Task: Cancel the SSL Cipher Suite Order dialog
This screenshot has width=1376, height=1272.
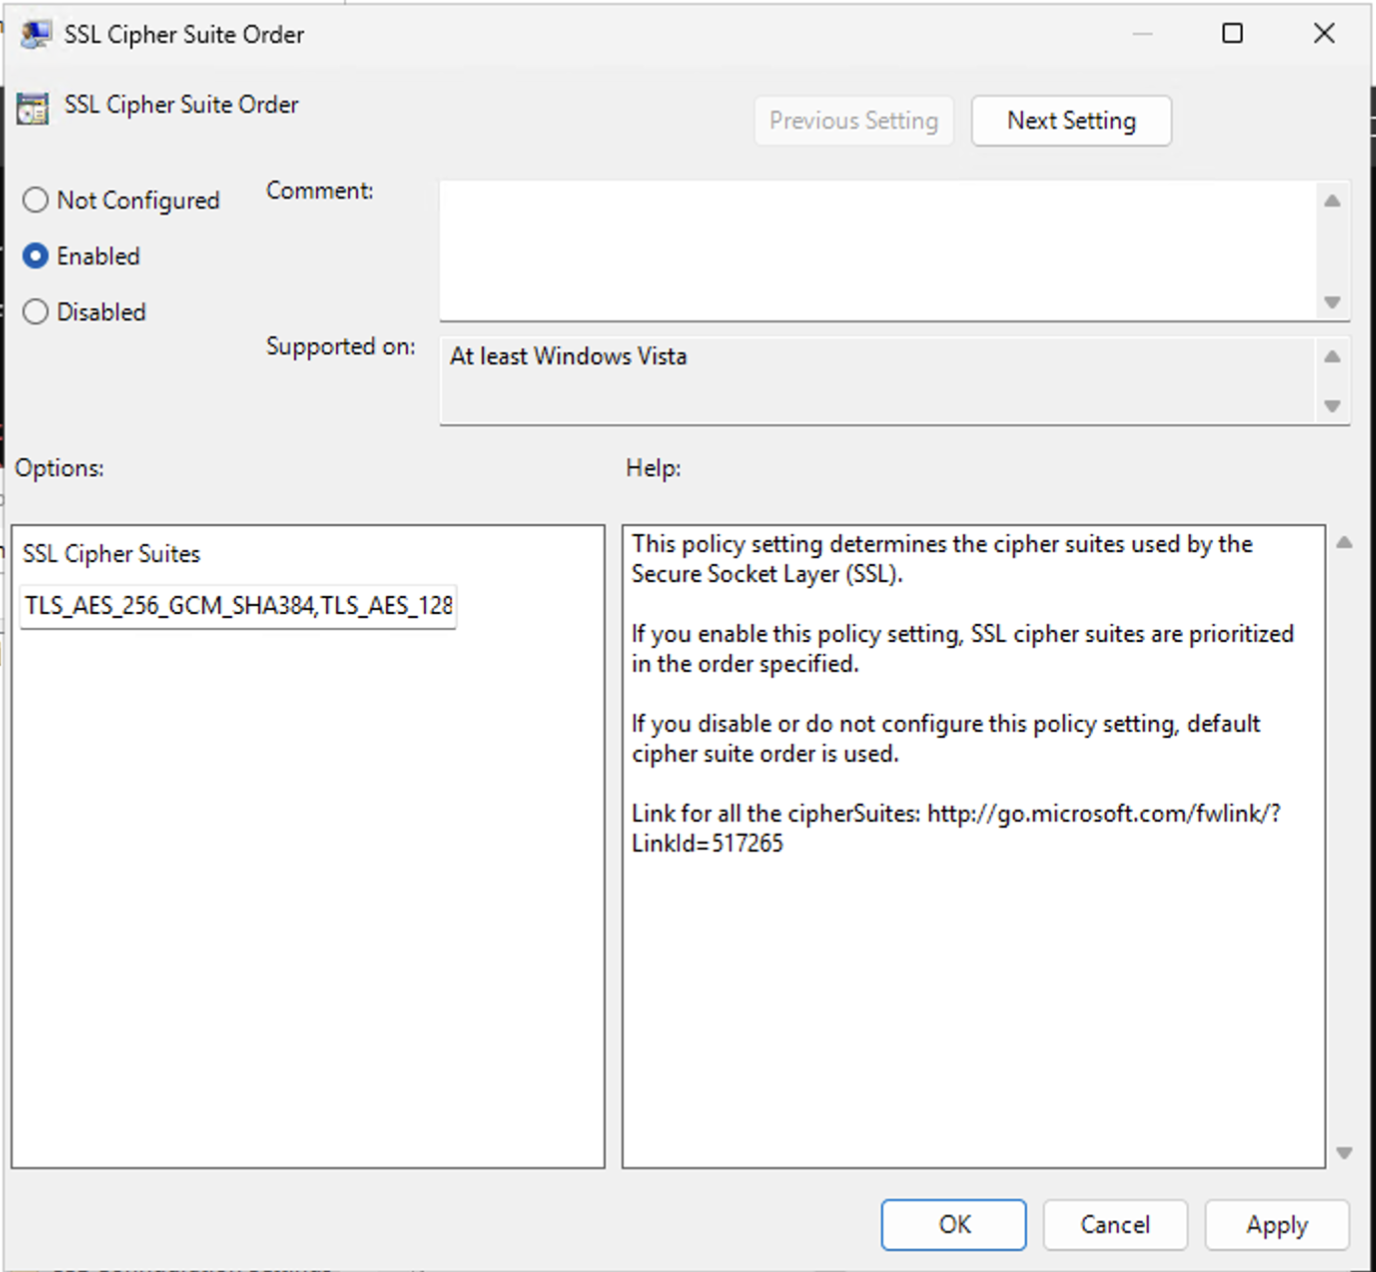Action: click(x=1115, y=1225)
